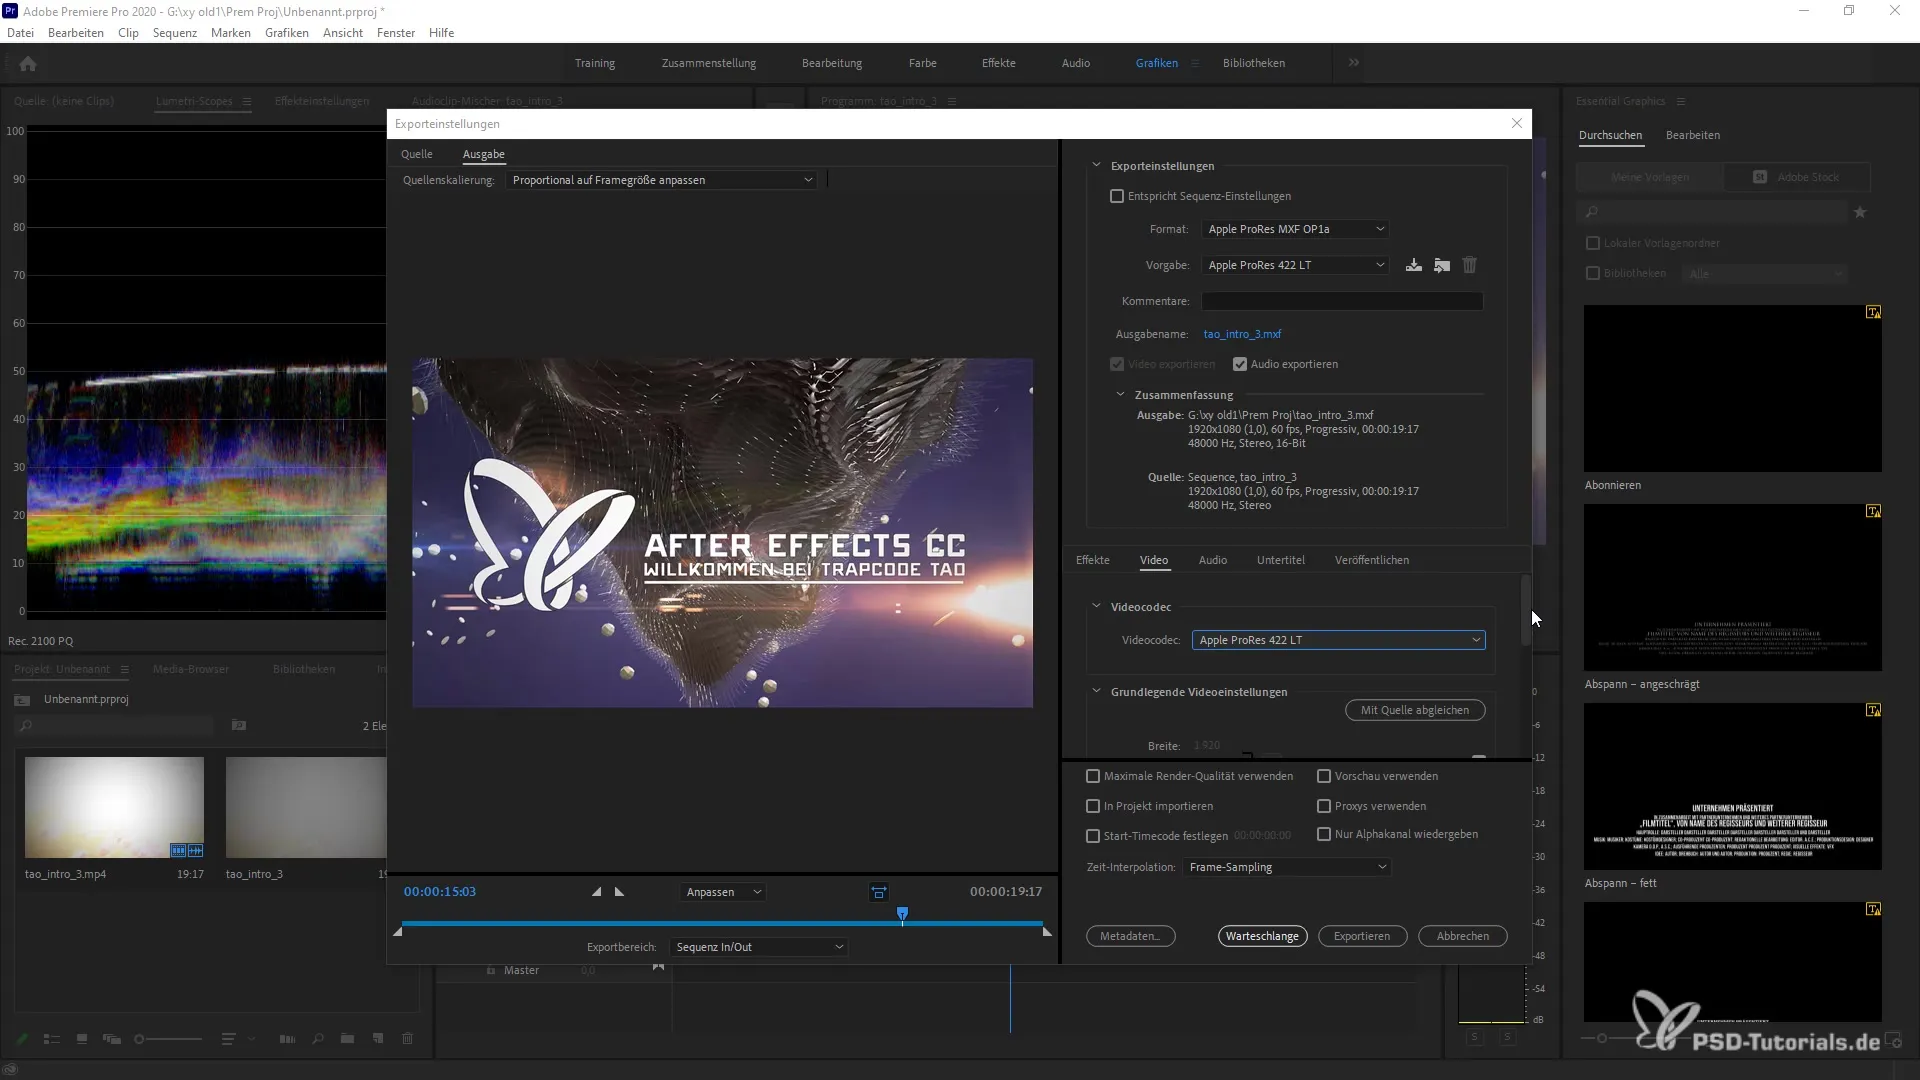Screen dimensions: 1920x1080
Task: Enable Proxys verwenden checkbox
Action: [1324, 806]
